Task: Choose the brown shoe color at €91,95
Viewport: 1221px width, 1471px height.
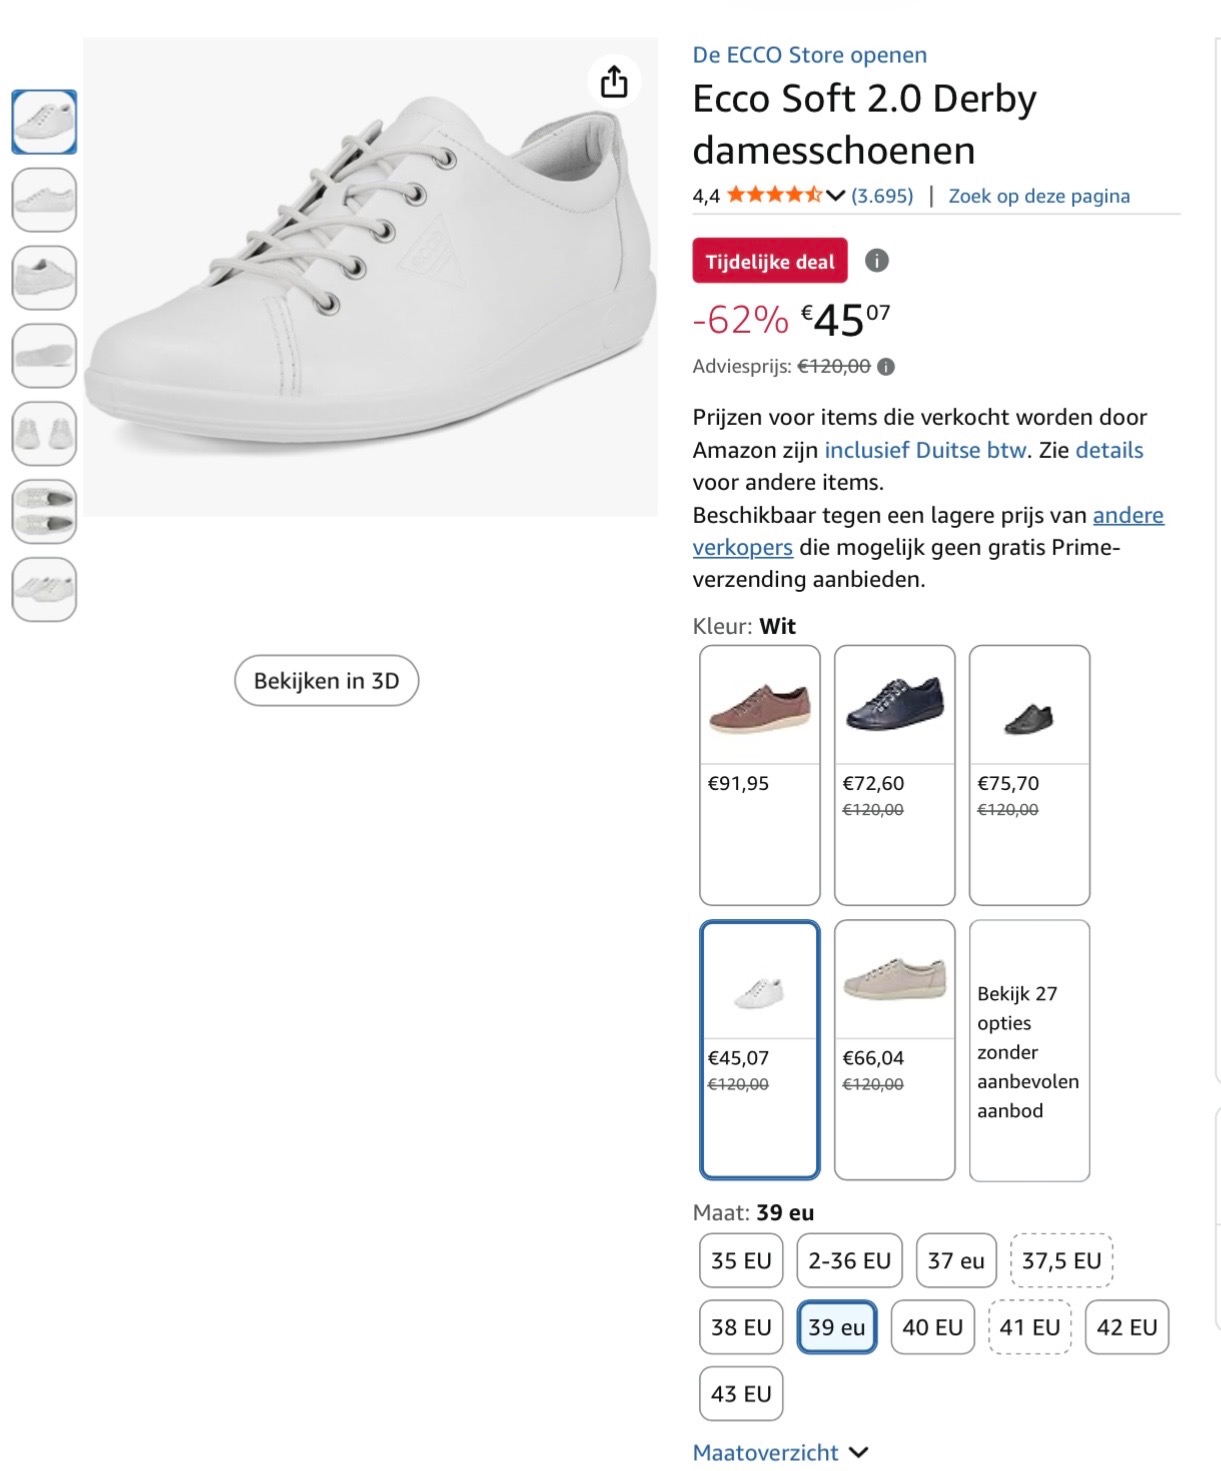Action: tap(759, 774)
